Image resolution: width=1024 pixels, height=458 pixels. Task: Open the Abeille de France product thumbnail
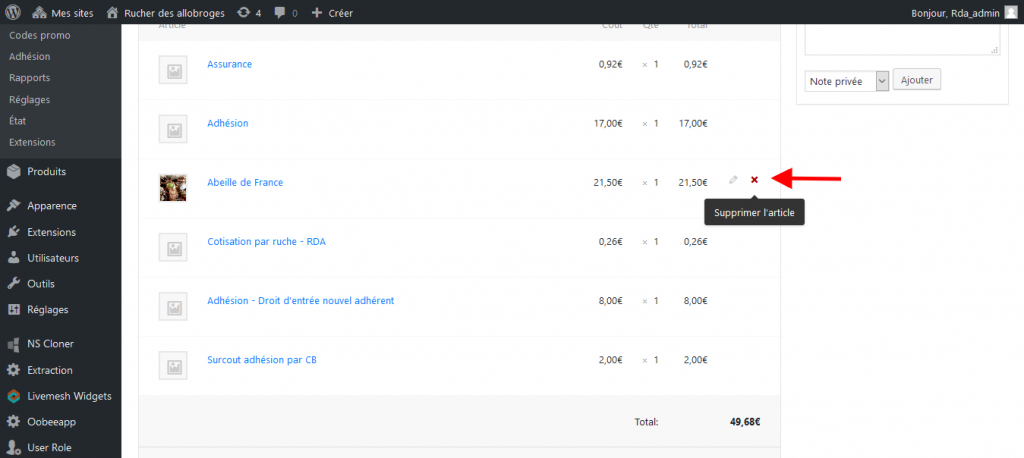click(173, 187)
